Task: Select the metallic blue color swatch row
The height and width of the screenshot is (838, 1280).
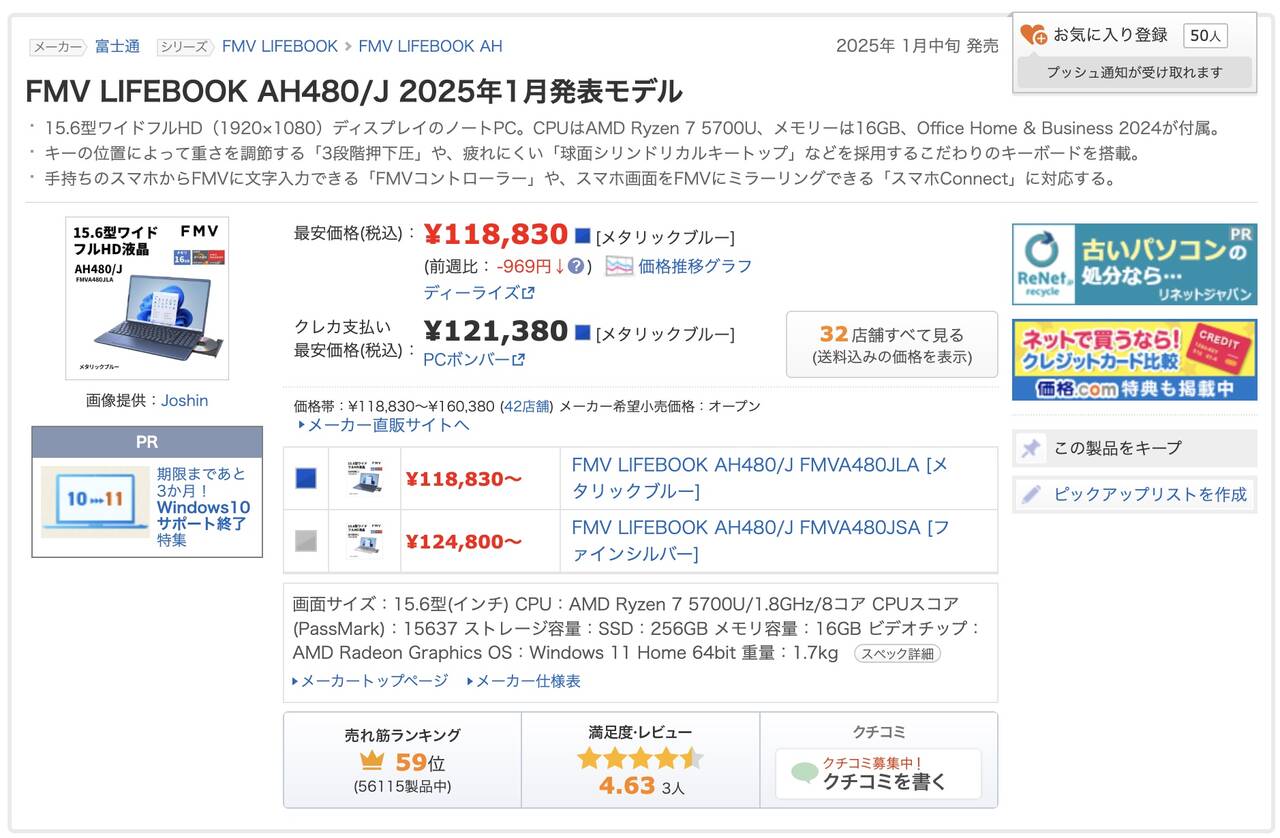Action: (x=306, y=479)
